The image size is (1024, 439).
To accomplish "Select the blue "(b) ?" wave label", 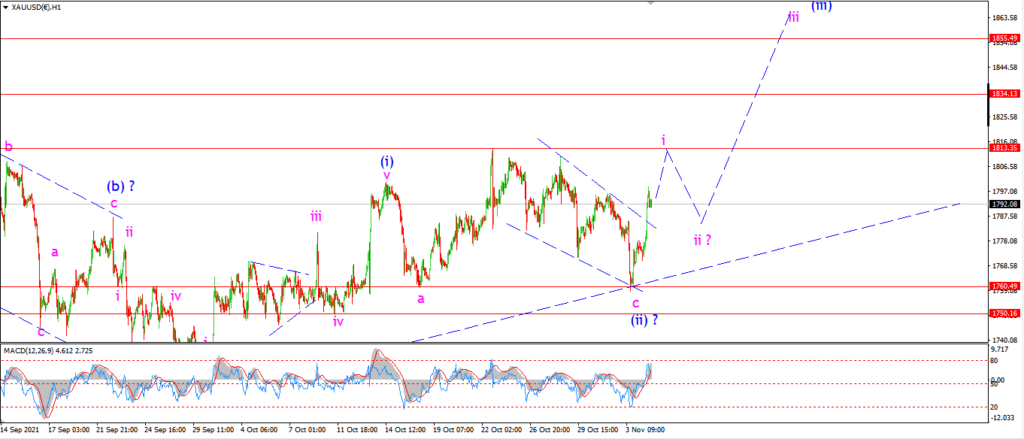I will pos(120,186).
